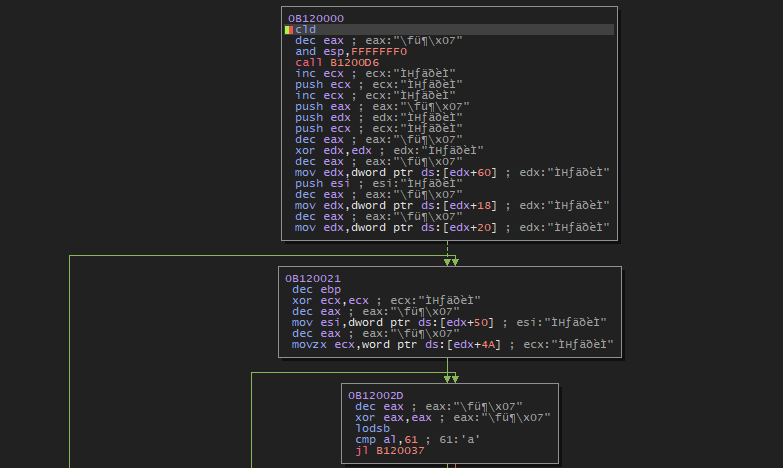Select the cld instruction line

[x=306, y=29]
